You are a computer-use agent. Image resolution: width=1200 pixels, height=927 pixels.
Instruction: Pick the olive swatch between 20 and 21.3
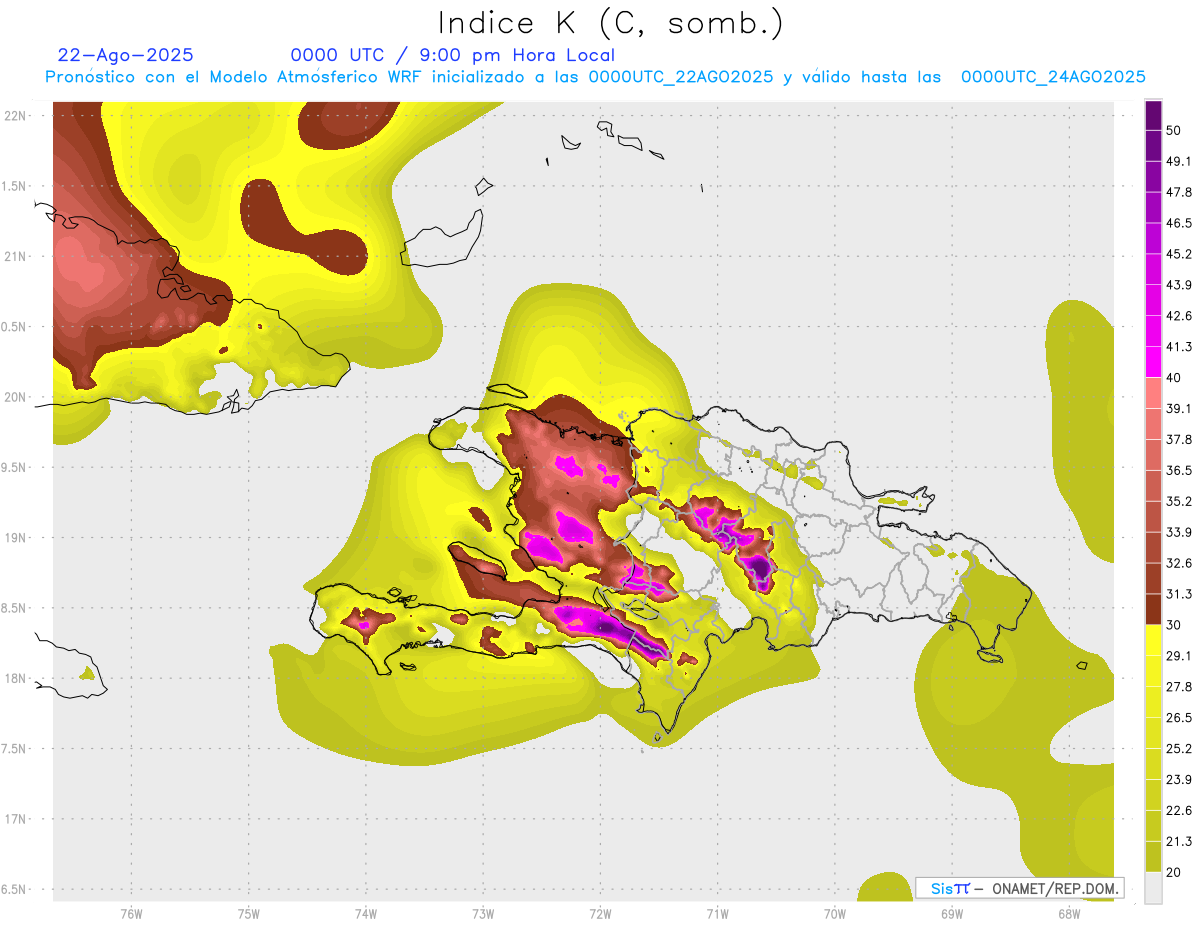click(1153, 857)
